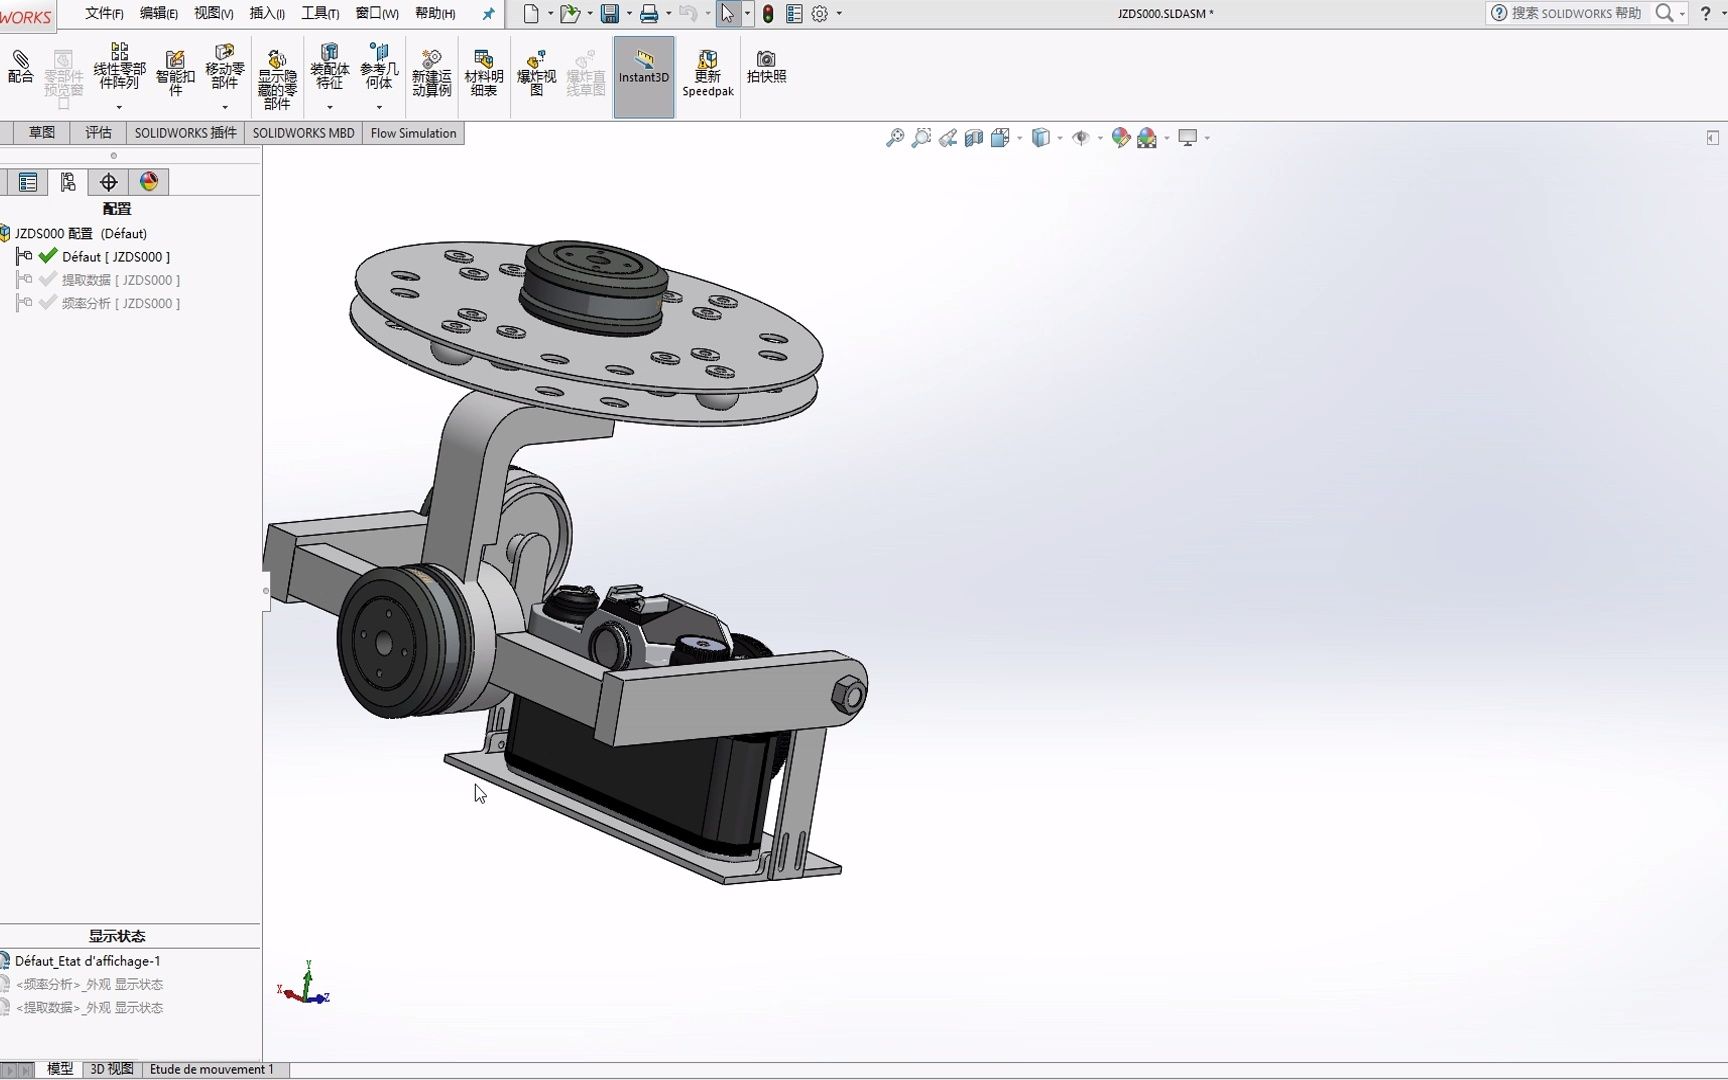The height and width of the screenshot is (1080, 1728).
Task: Click the Section View icon in view toolbar
Action: click(973, 137)
